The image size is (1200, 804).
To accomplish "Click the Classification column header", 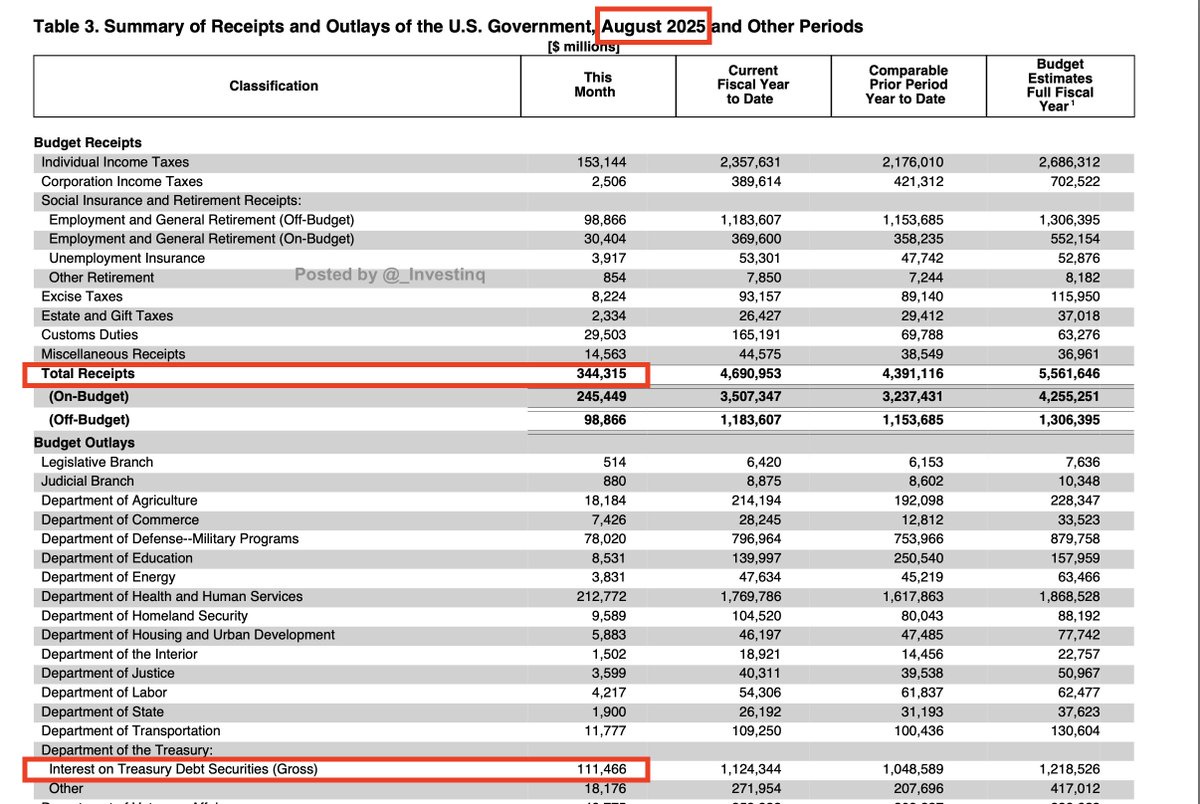I will (x=273, y=86).
